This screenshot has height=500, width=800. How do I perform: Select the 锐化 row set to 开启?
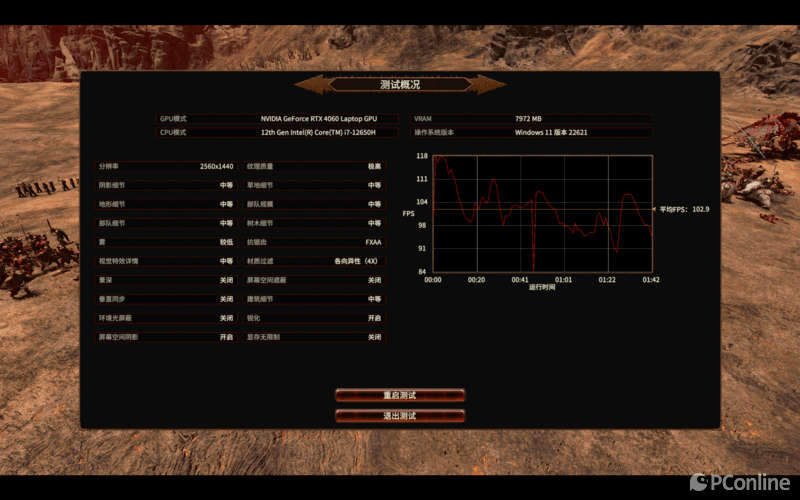314,318
